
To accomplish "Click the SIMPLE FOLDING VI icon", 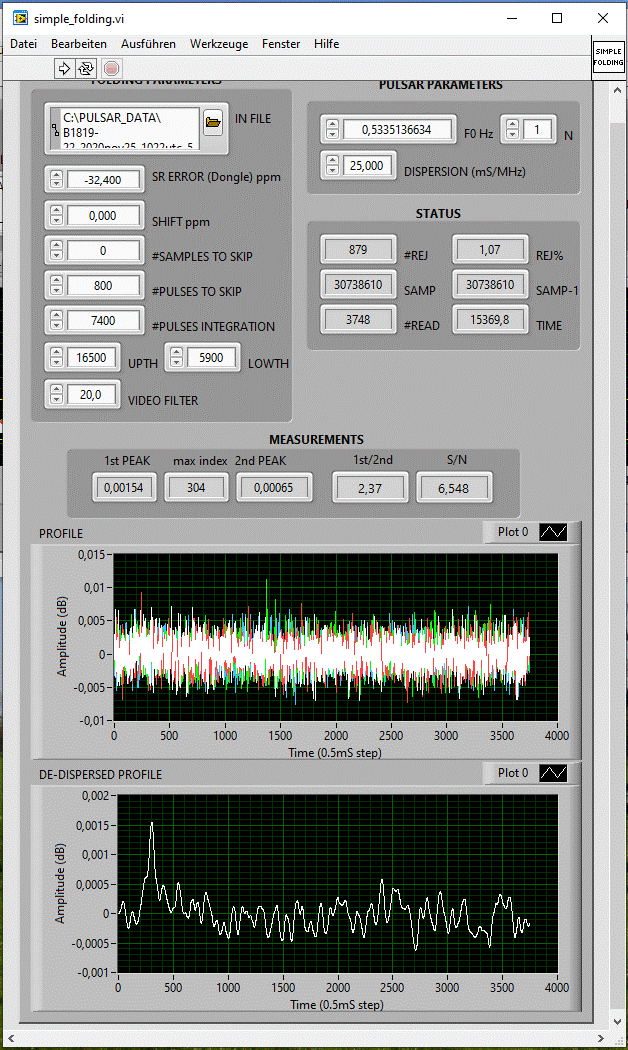I will (x=608, y=57).
